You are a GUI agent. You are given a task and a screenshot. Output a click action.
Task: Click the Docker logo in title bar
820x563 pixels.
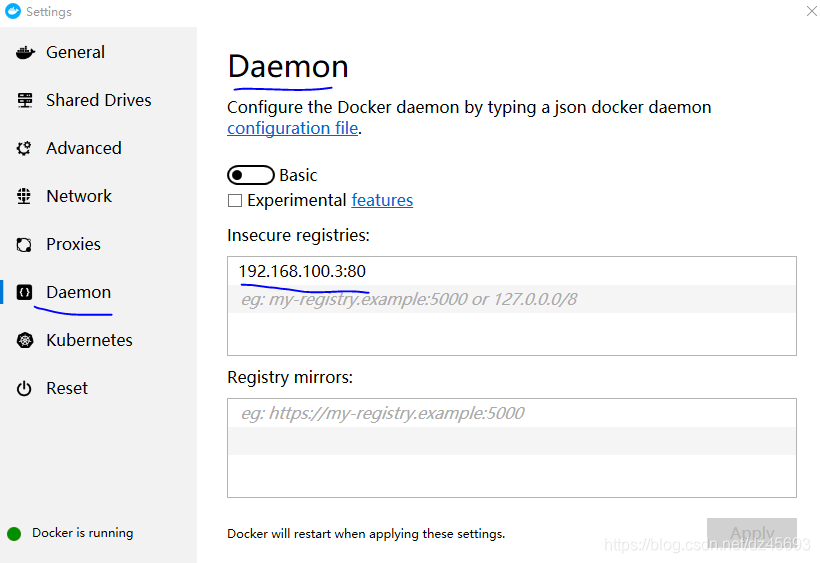13,11
